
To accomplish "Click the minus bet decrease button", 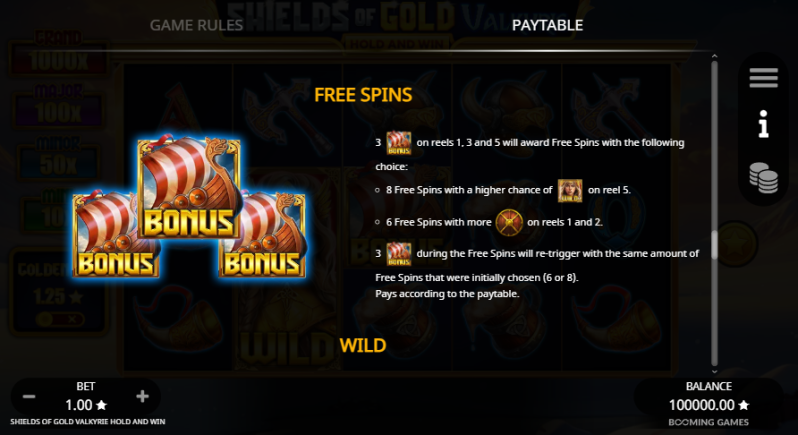I will click(29, 397).
